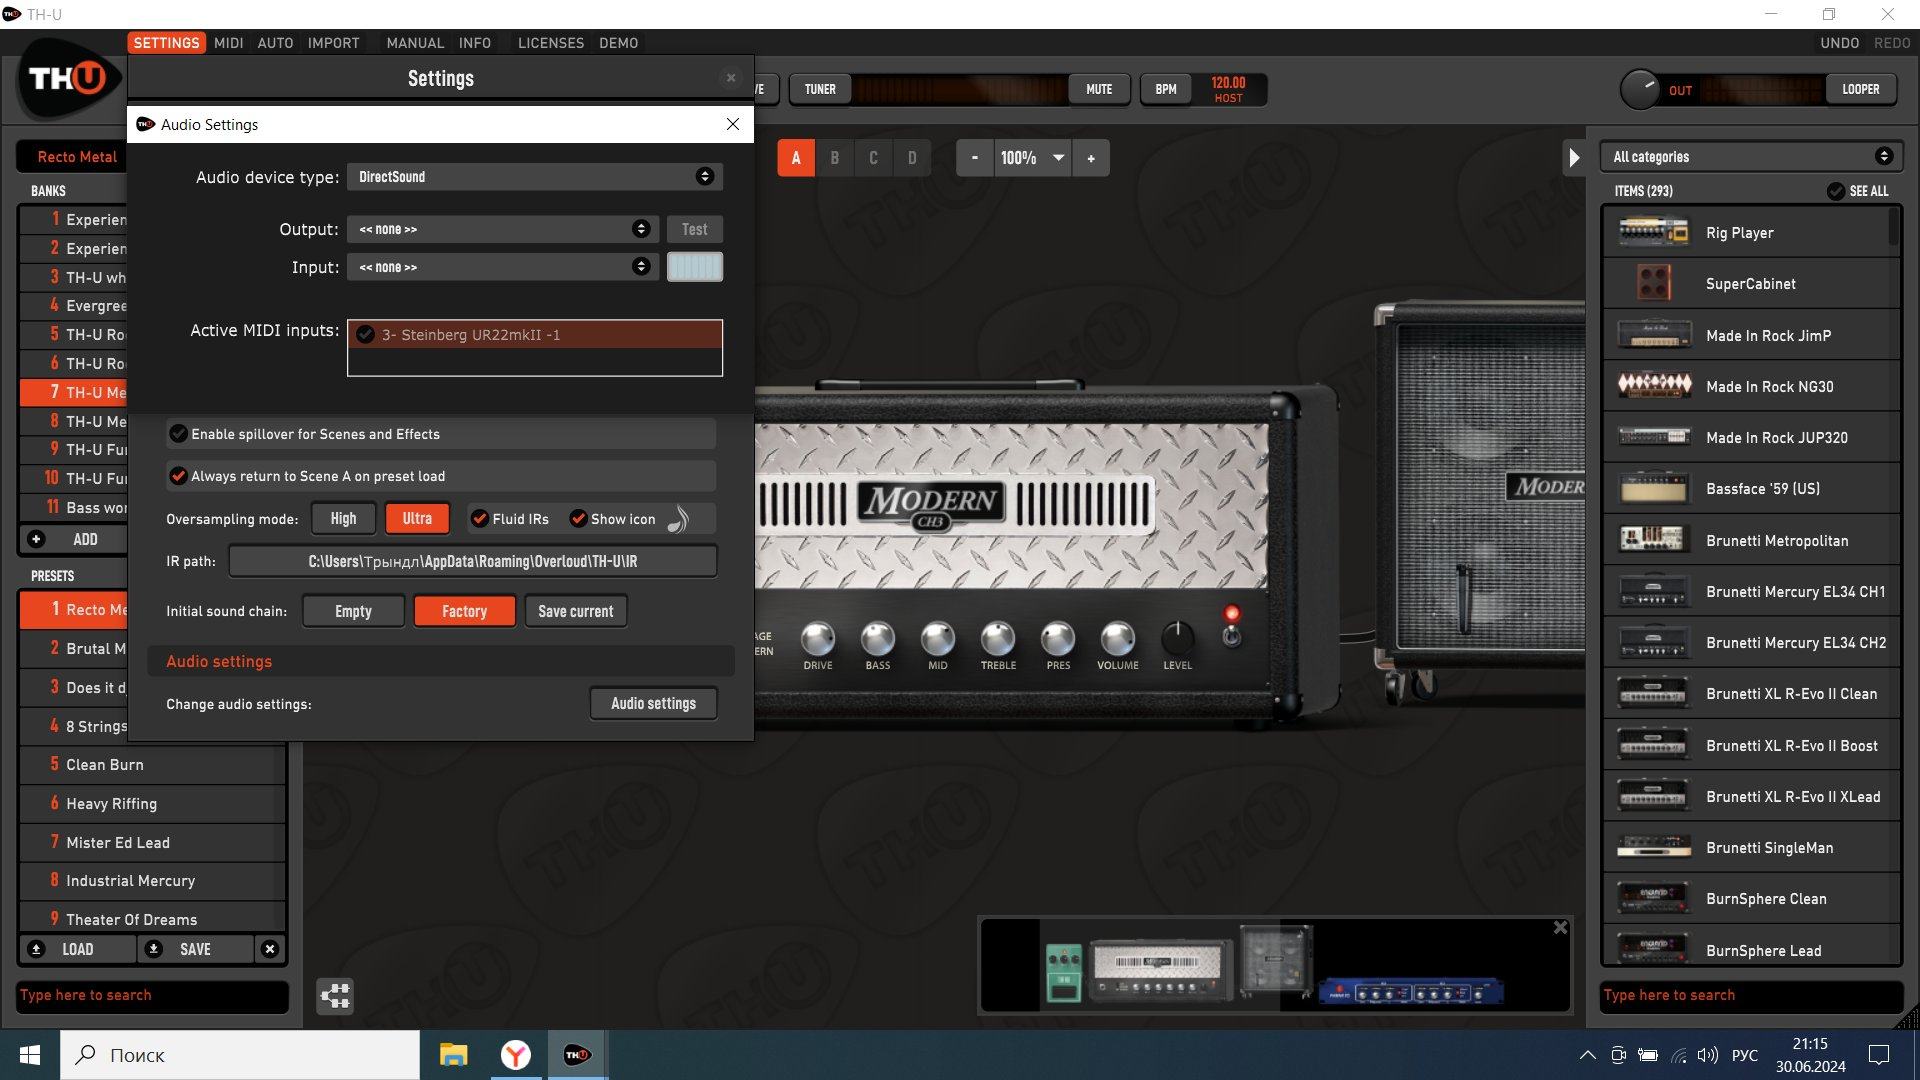Click the preset delete X icon

click(x=269, y=949)
